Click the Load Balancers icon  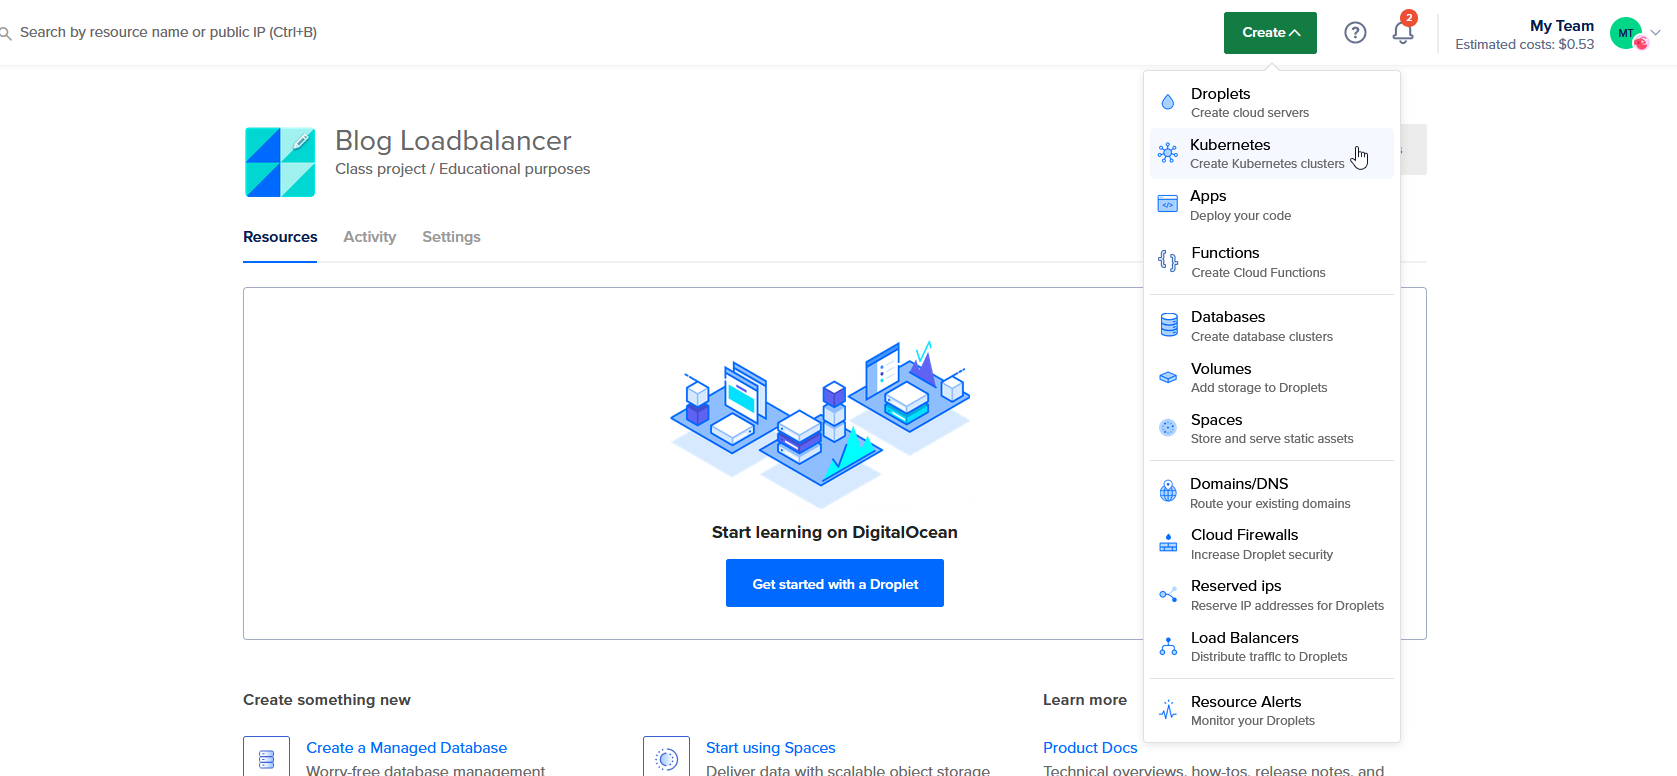[x=1168, y=646]
